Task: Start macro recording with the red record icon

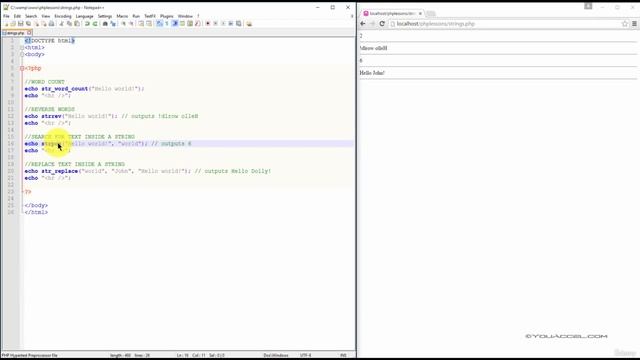Action: tap(207, 24)
